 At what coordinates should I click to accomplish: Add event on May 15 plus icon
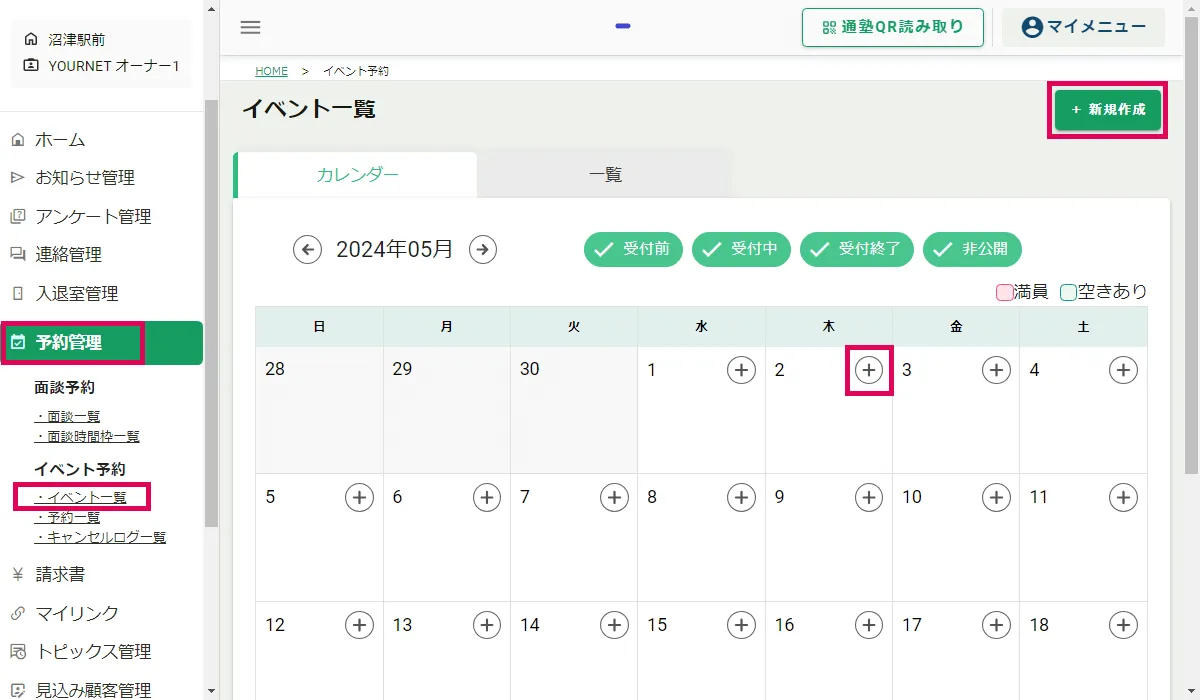pyautogui.click(x=741, y=625)
